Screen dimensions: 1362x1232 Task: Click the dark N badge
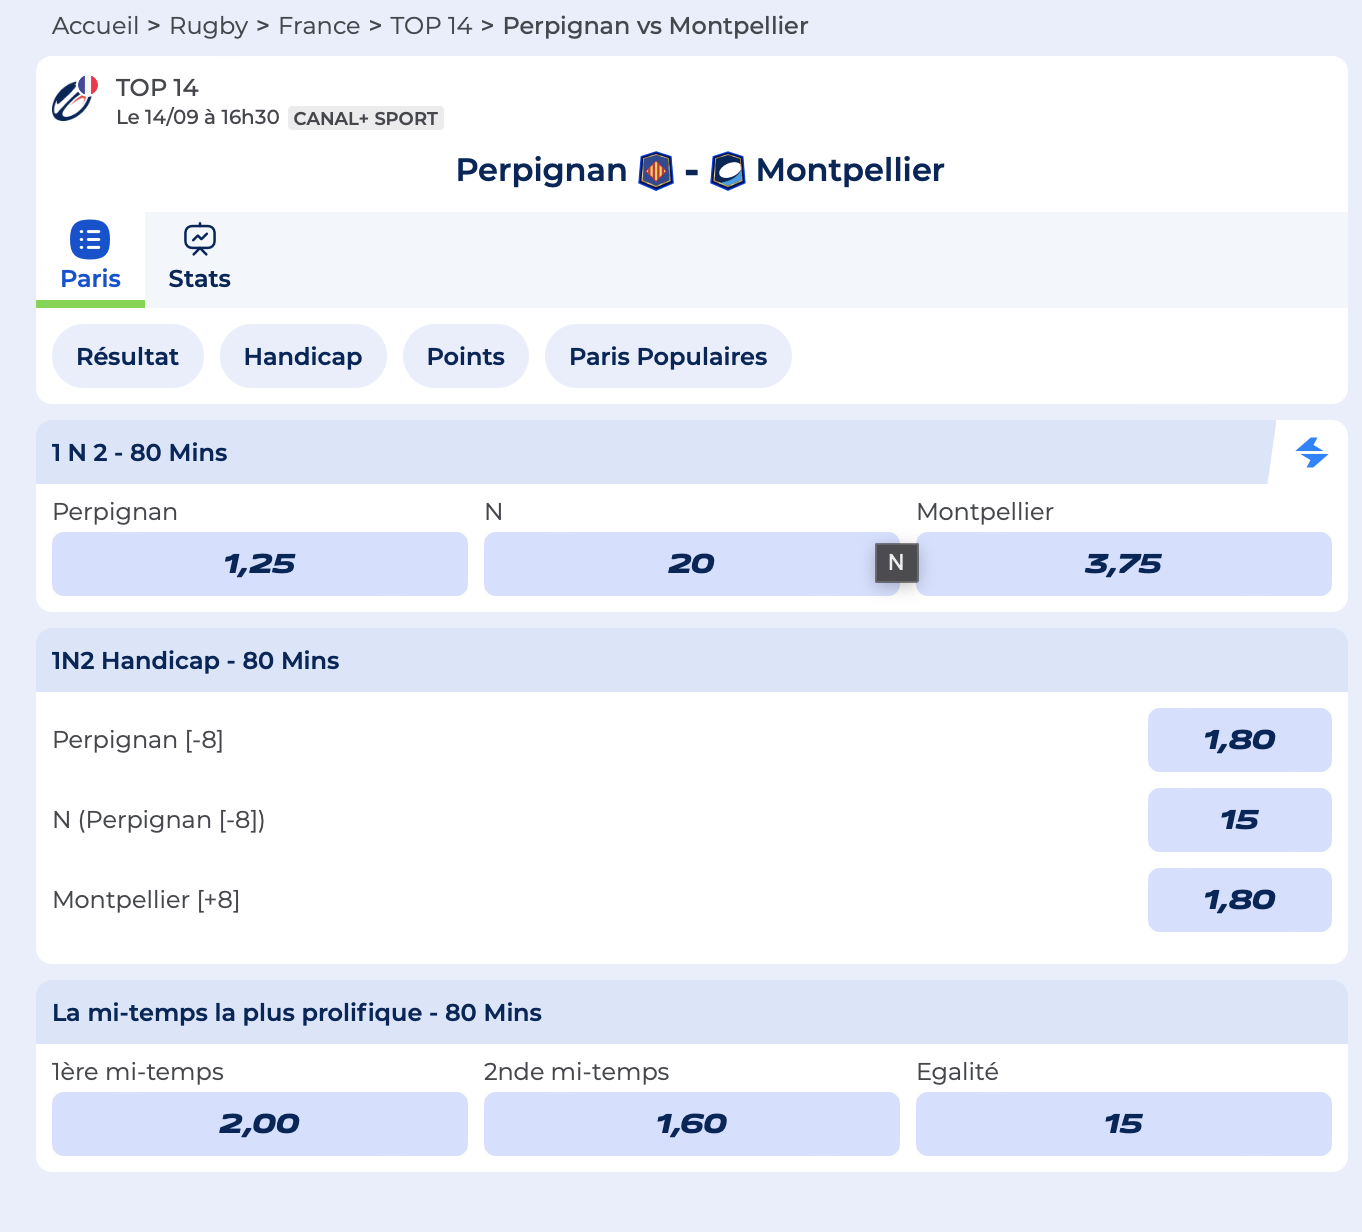(896, 563)
